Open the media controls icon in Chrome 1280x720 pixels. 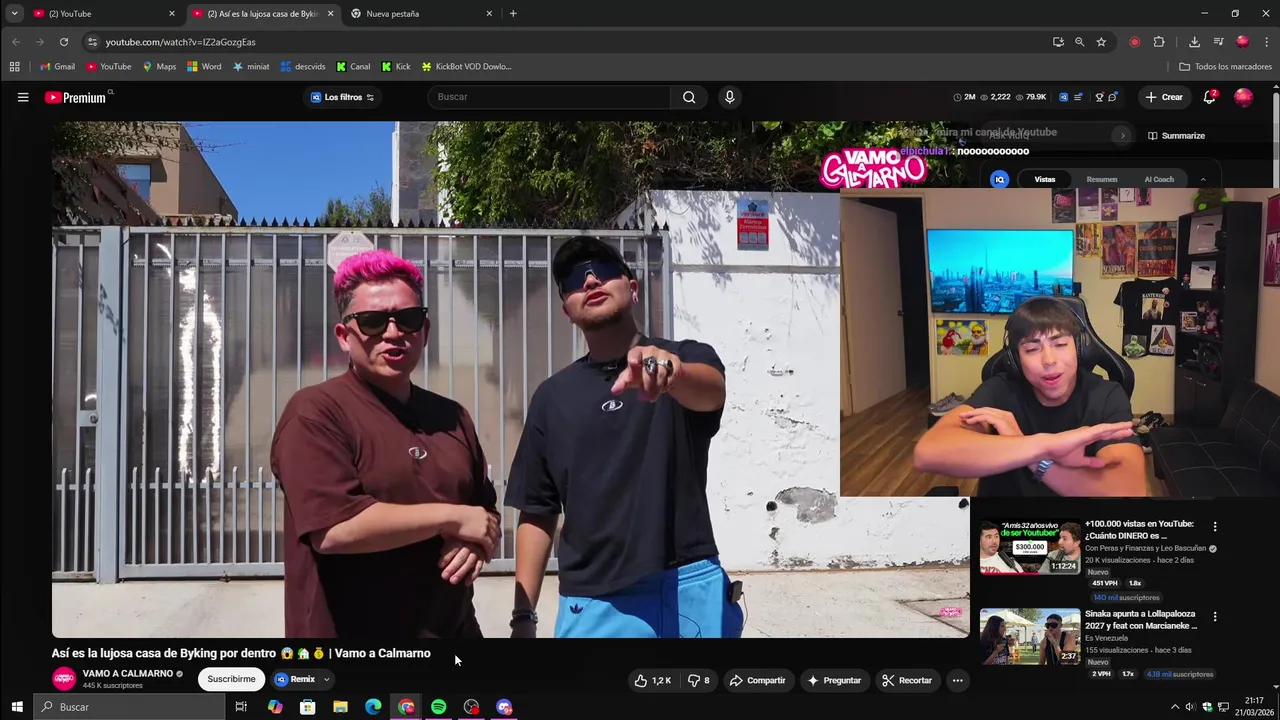(1218, 42)
